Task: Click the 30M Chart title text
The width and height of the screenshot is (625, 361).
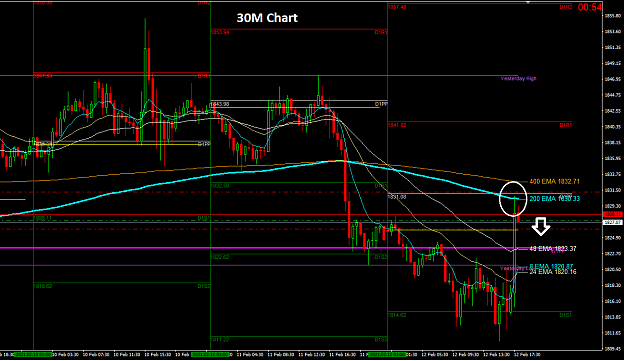Action: [x=267, y=18]
